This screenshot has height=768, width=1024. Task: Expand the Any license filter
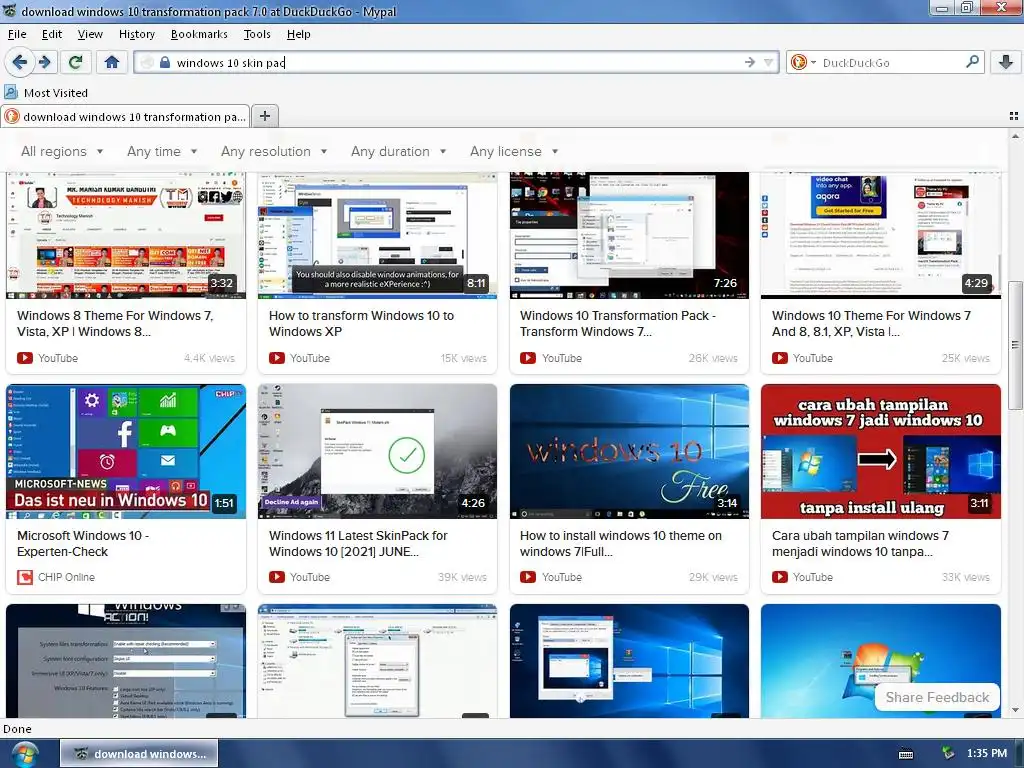point(515,152)
